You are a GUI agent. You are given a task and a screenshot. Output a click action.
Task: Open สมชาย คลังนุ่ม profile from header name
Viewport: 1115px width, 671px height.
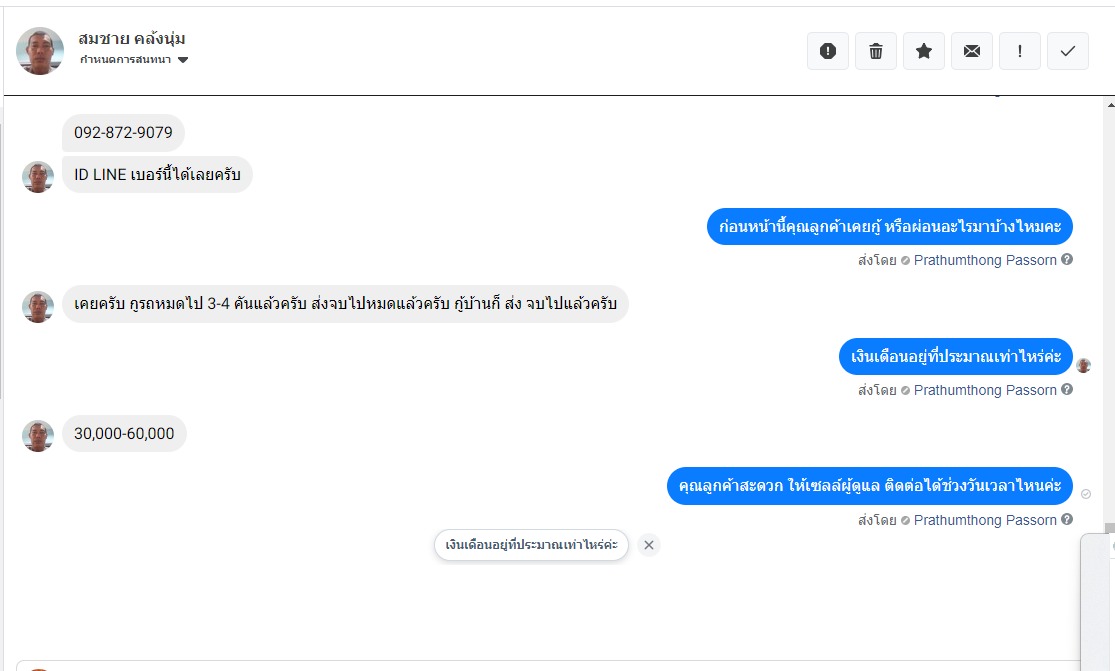[x=132, y=39]
